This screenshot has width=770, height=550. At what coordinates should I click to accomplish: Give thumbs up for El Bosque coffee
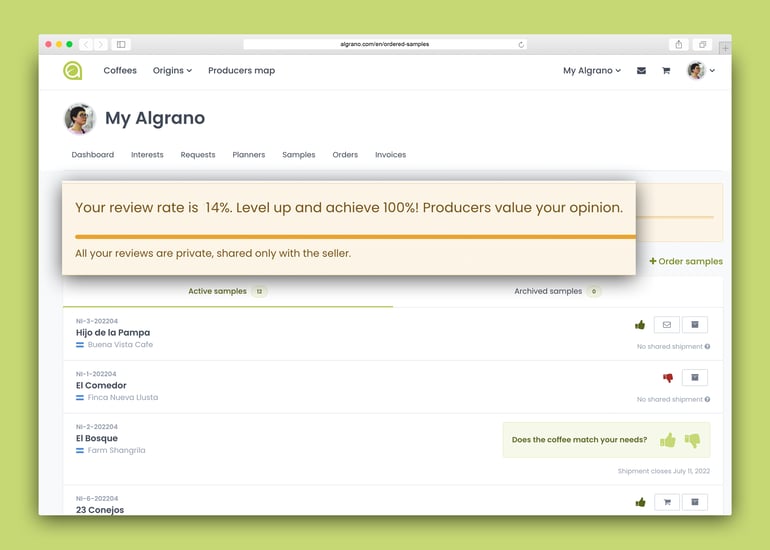pyautogui.click(x=668, y=440)
